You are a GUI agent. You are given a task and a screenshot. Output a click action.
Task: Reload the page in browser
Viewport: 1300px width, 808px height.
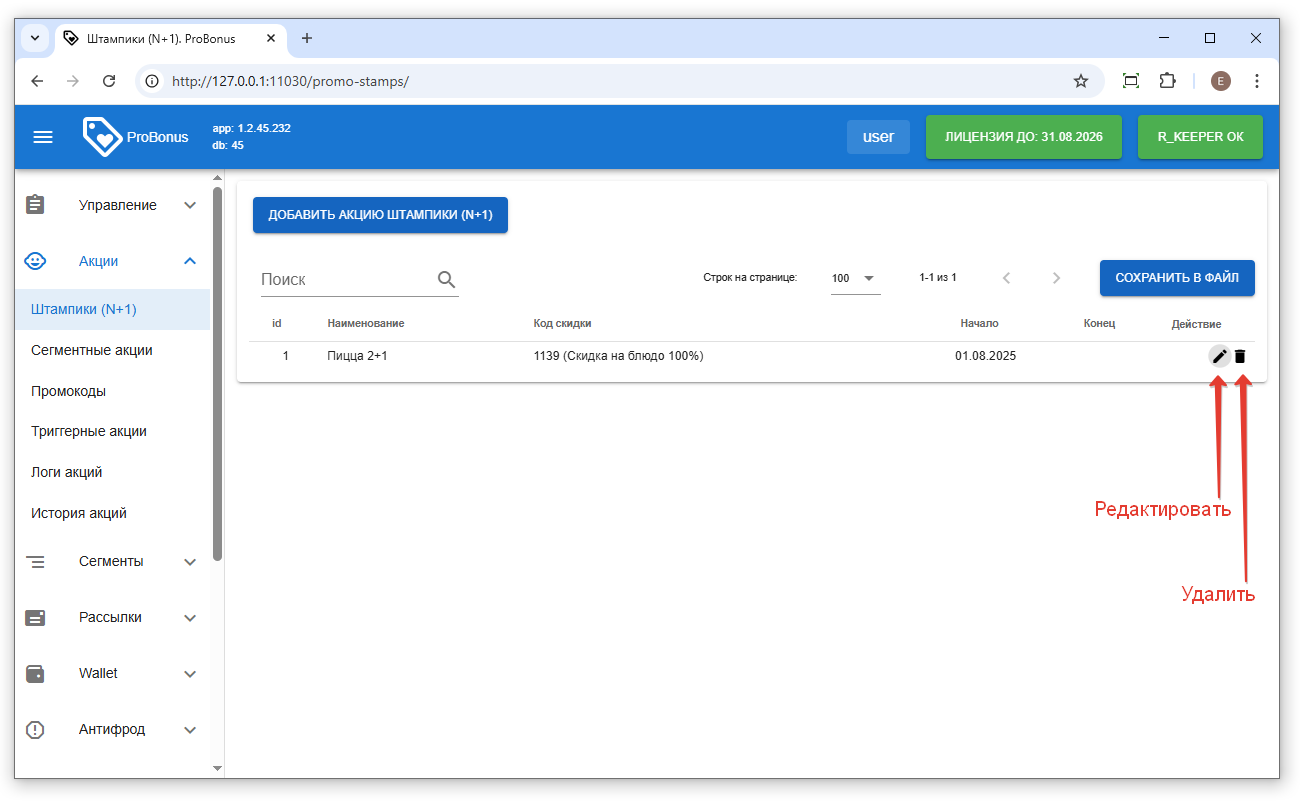(110, 81)
